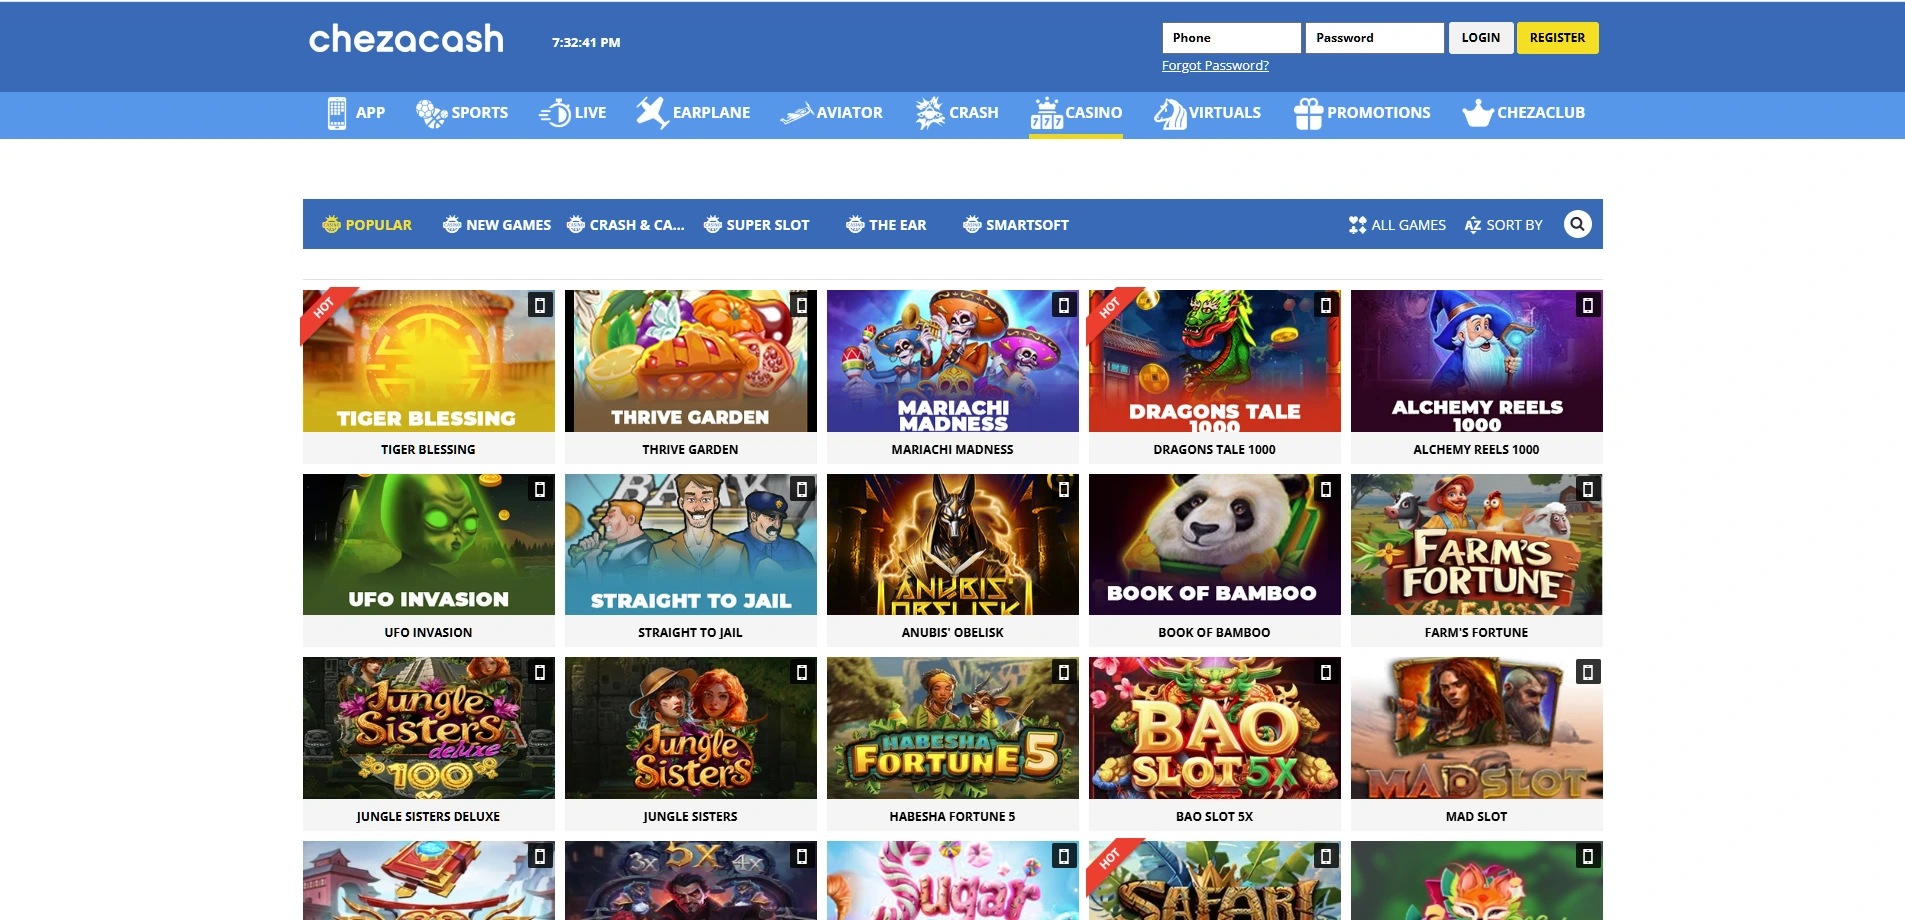Click the Promotions gift icon

[x=1308, y=113]
